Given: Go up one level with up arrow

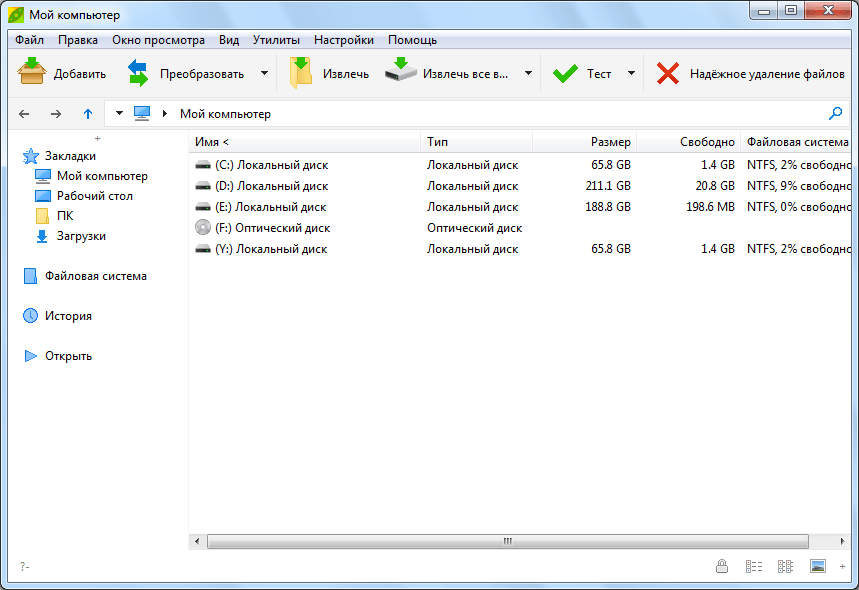Looking at the screenshot, I should (88, 114).
